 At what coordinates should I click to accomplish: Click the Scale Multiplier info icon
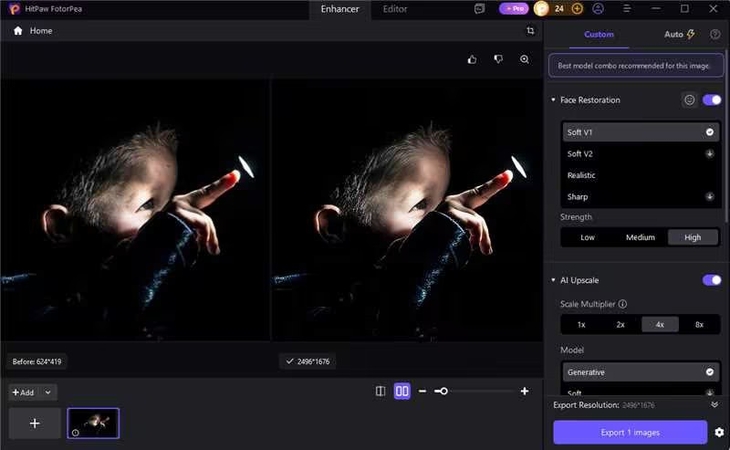pyautogui.click(x=622, y=304)
